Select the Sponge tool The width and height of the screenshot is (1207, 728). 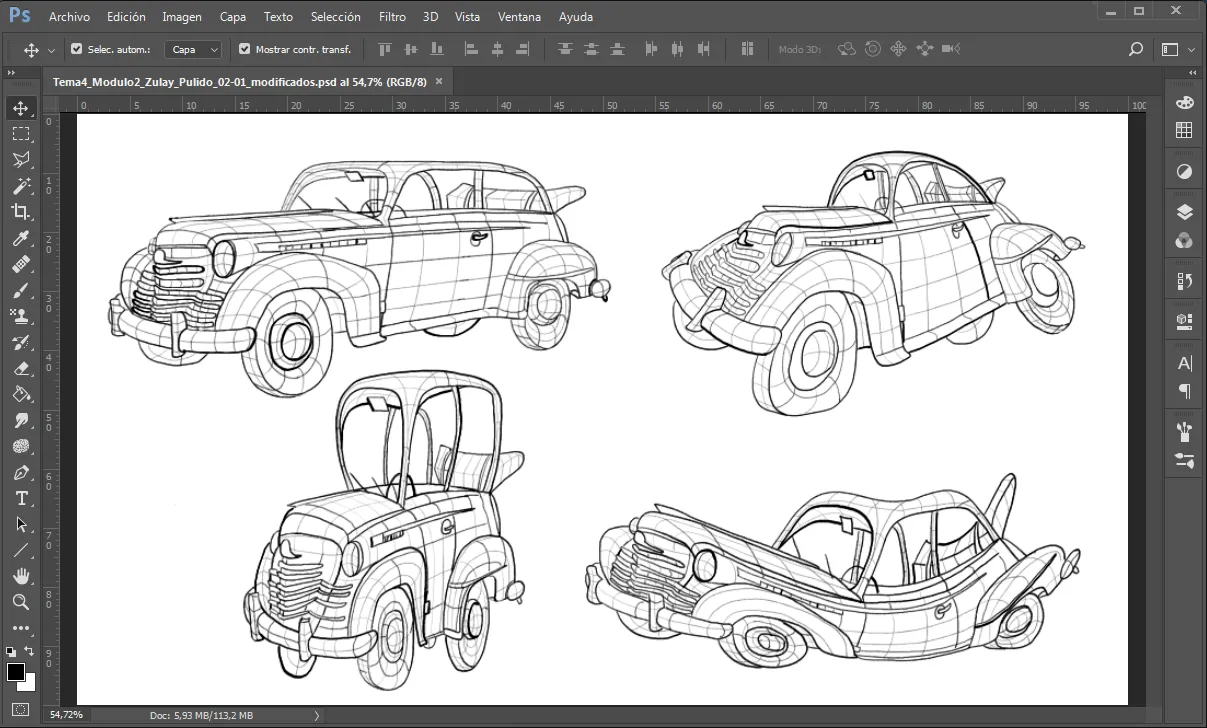point(20,446)
